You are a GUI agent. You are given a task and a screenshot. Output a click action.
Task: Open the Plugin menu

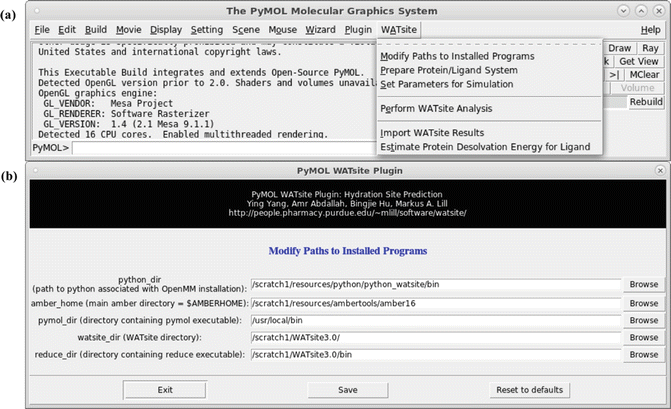[357, 30]
